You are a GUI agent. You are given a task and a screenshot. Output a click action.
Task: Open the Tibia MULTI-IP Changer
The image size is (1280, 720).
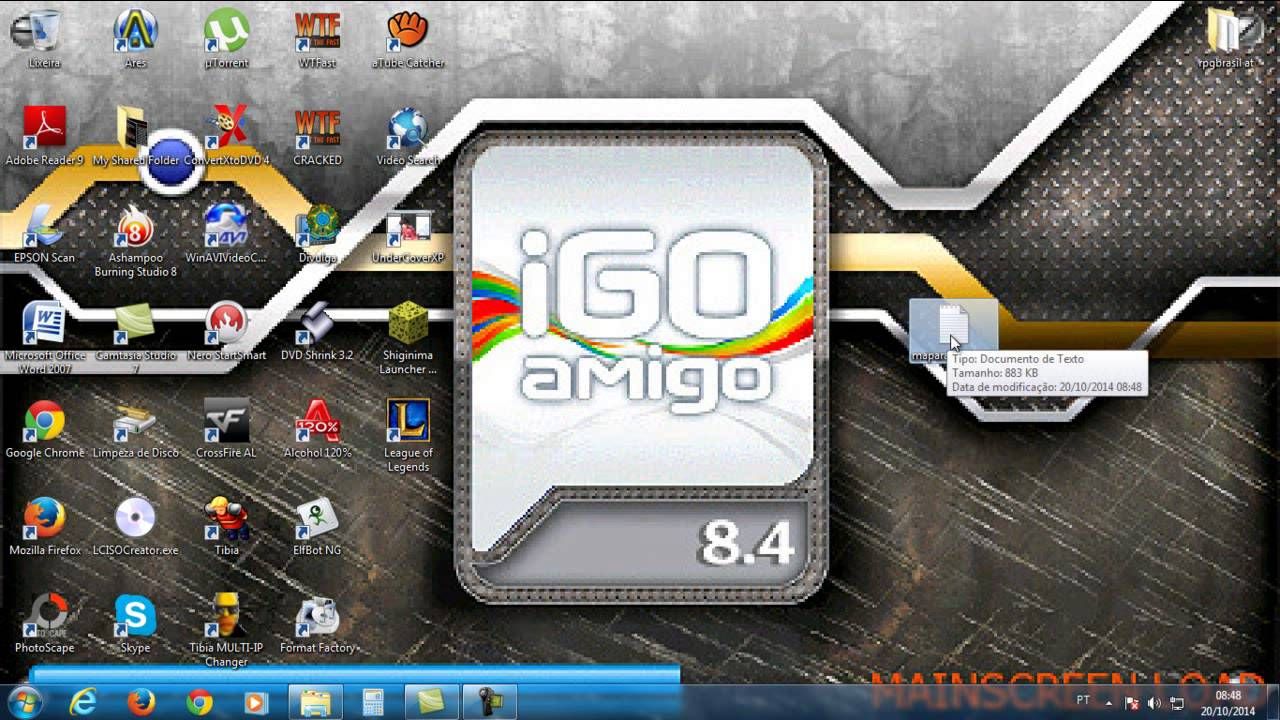tap(226, 620)
